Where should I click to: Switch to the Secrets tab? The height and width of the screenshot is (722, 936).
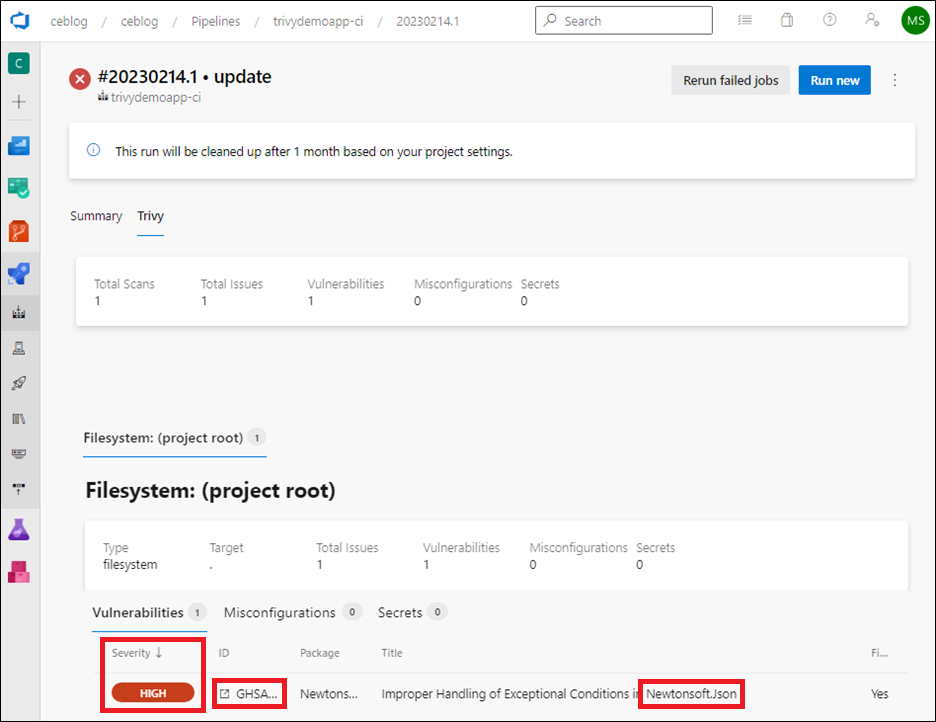tap(412, 613)
